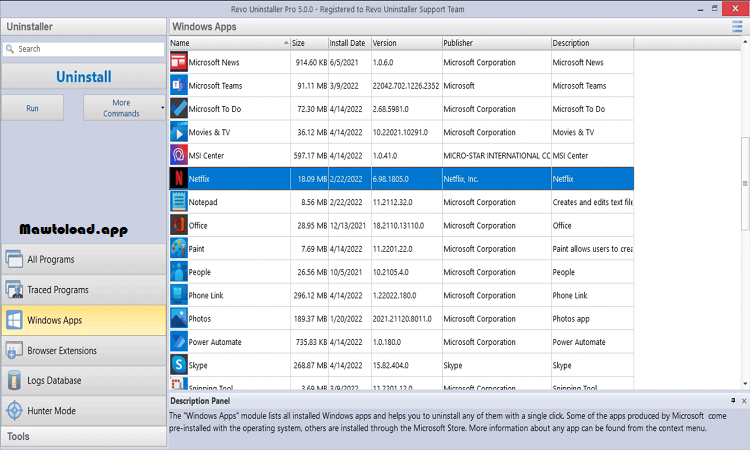Viewport: 750px width, 450px height.
Task: Click the 12/13/2021 install date cell
Action: tap(348, 225)
